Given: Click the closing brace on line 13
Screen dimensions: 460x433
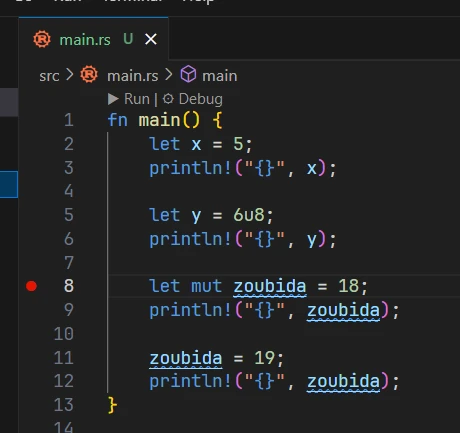Looking at the screenshot, I should pos(113,405).
